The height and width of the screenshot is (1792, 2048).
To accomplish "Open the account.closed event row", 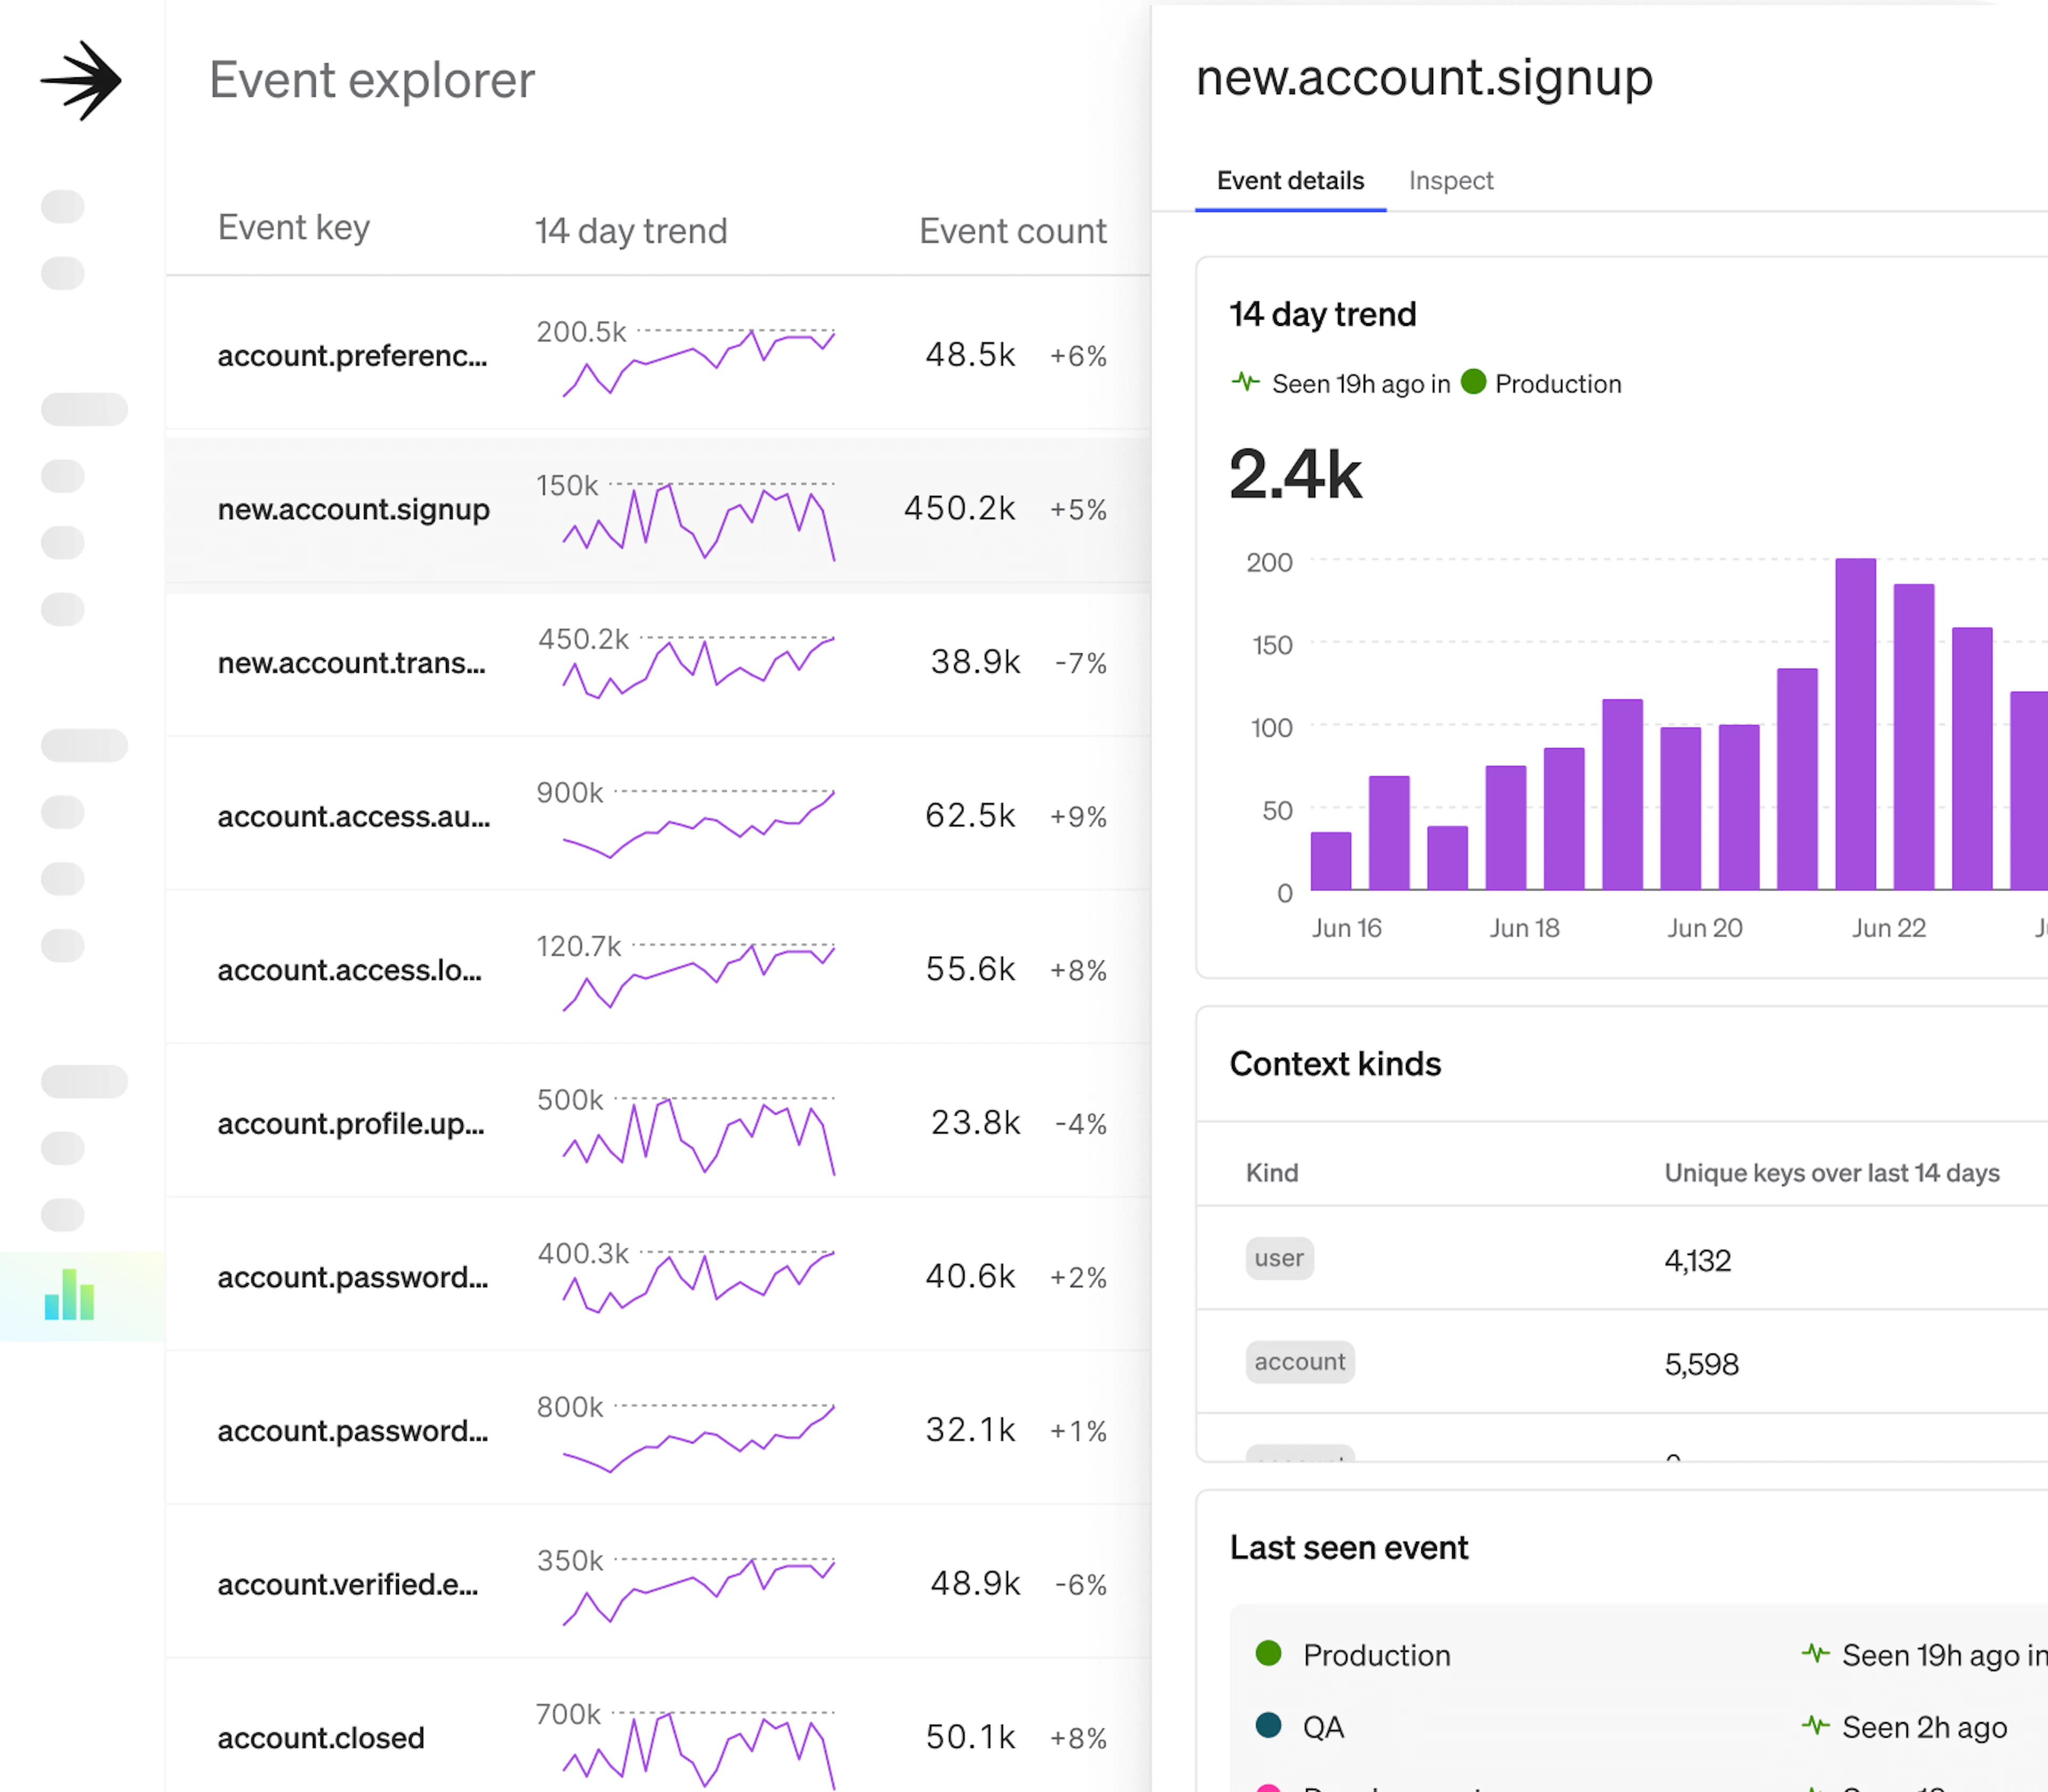I will click(x=321, y=1738).
